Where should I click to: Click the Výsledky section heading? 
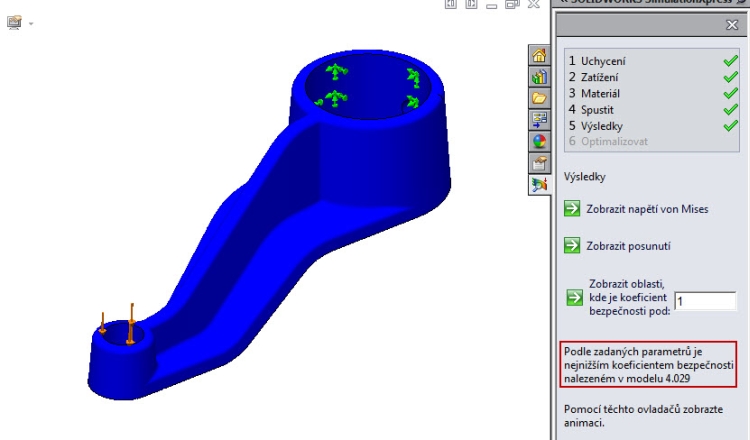585,177
